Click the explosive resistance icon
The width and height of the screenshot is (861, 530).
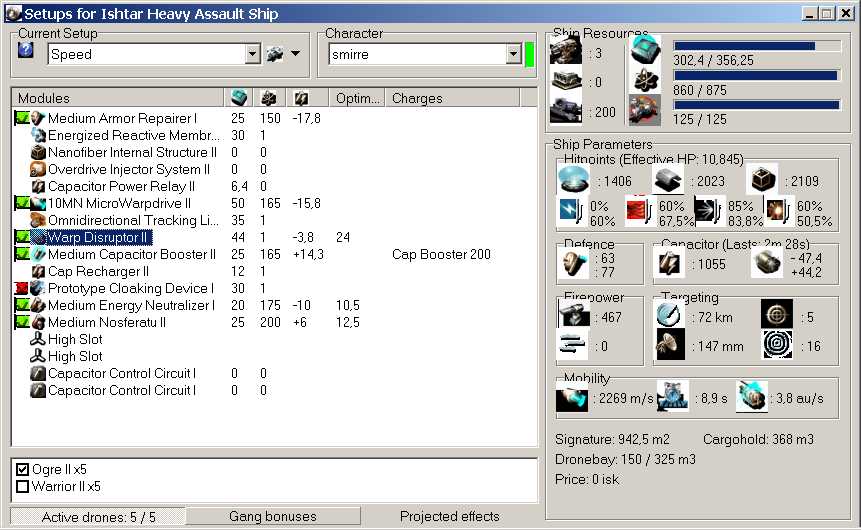(778, 211)
